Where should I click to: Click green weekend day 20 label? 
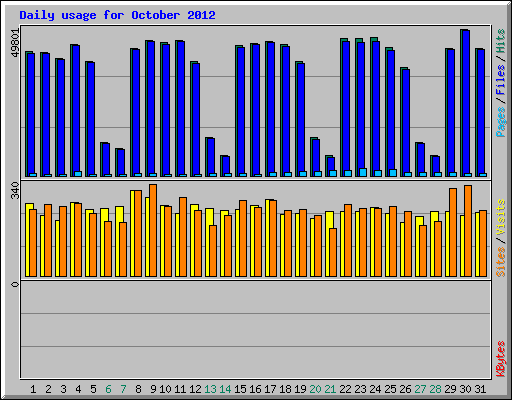(x=315, y=389)
